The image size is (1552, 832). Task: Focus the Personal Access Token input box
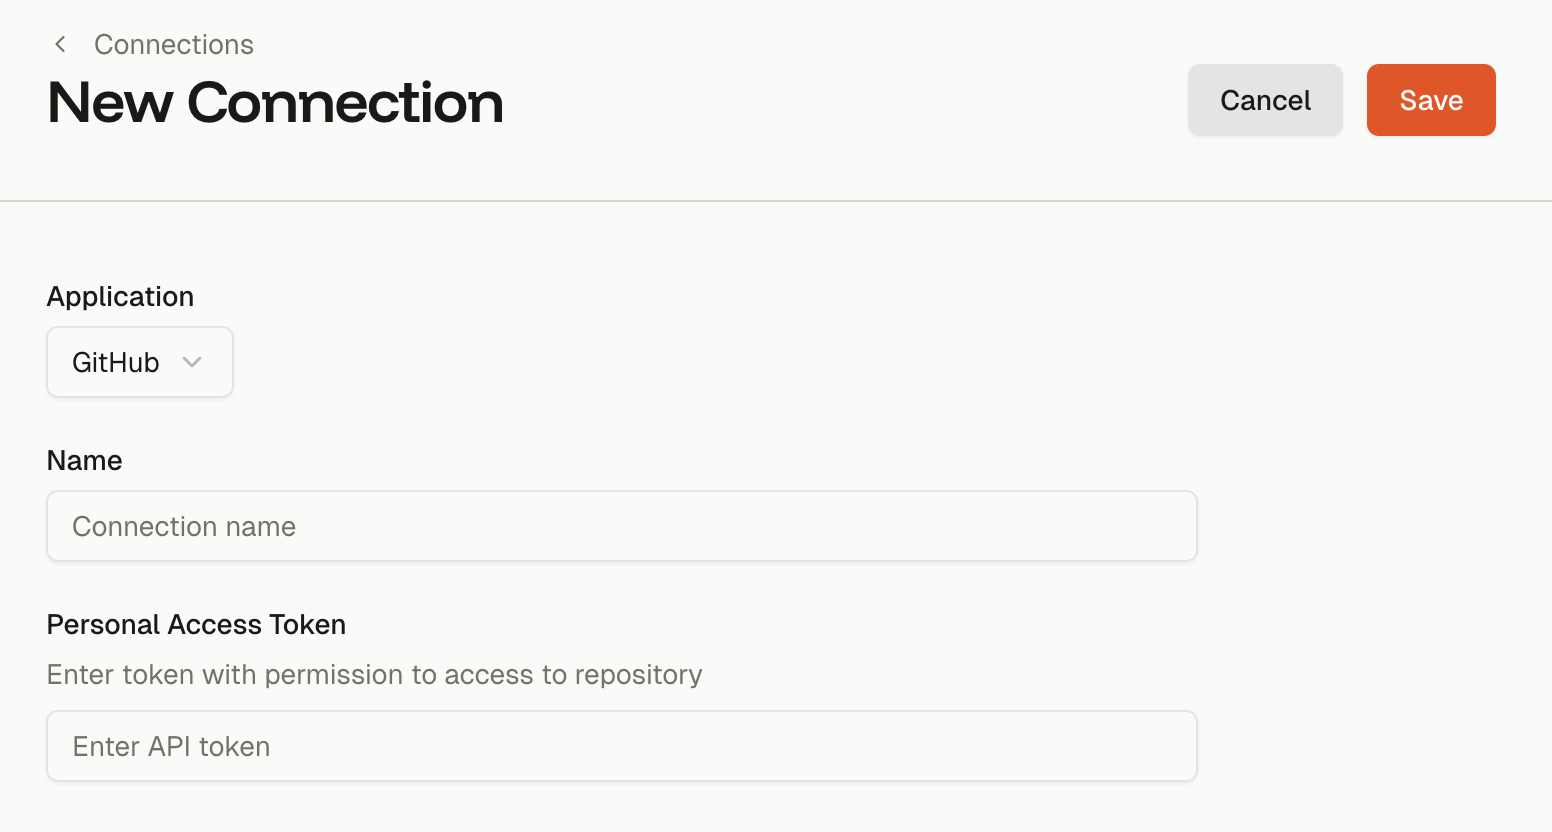[x=621, y=746]
